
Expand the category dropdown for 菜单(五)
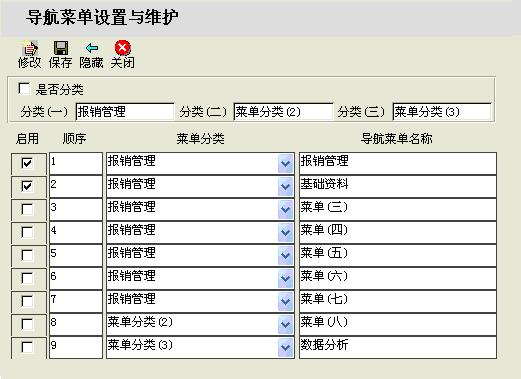point(285,255)
